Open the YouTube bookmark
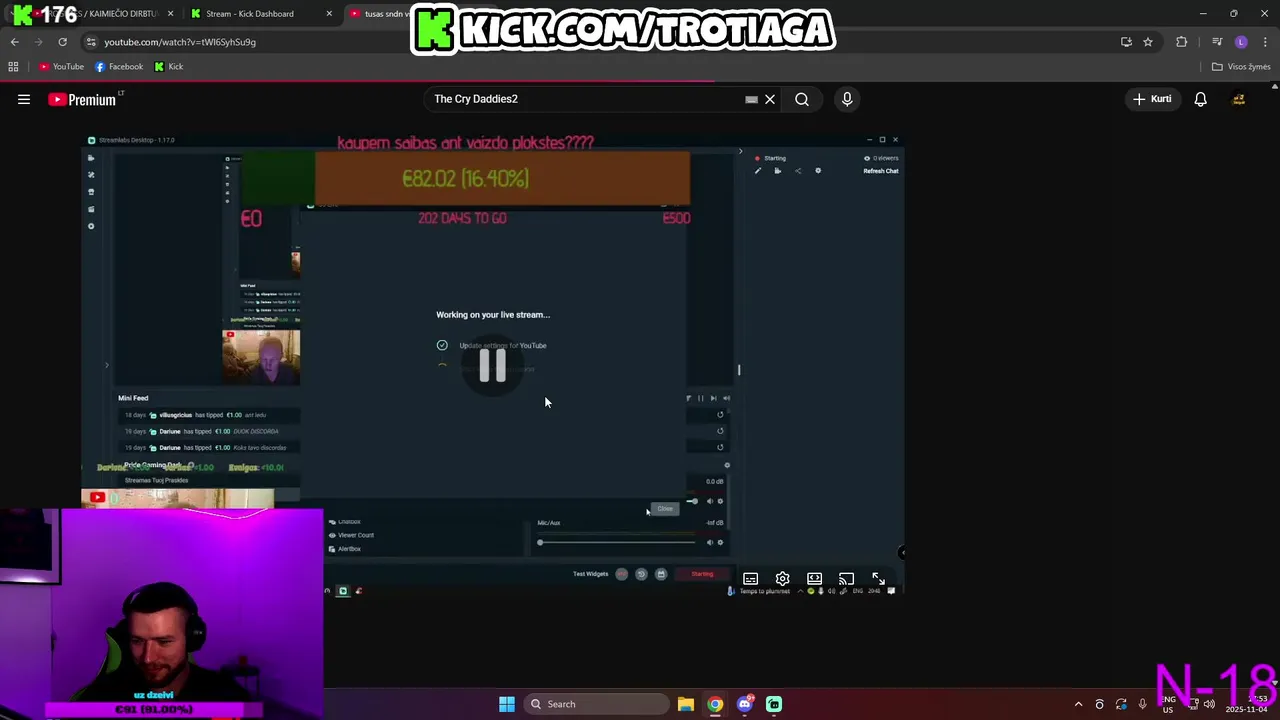 point(61,67)
